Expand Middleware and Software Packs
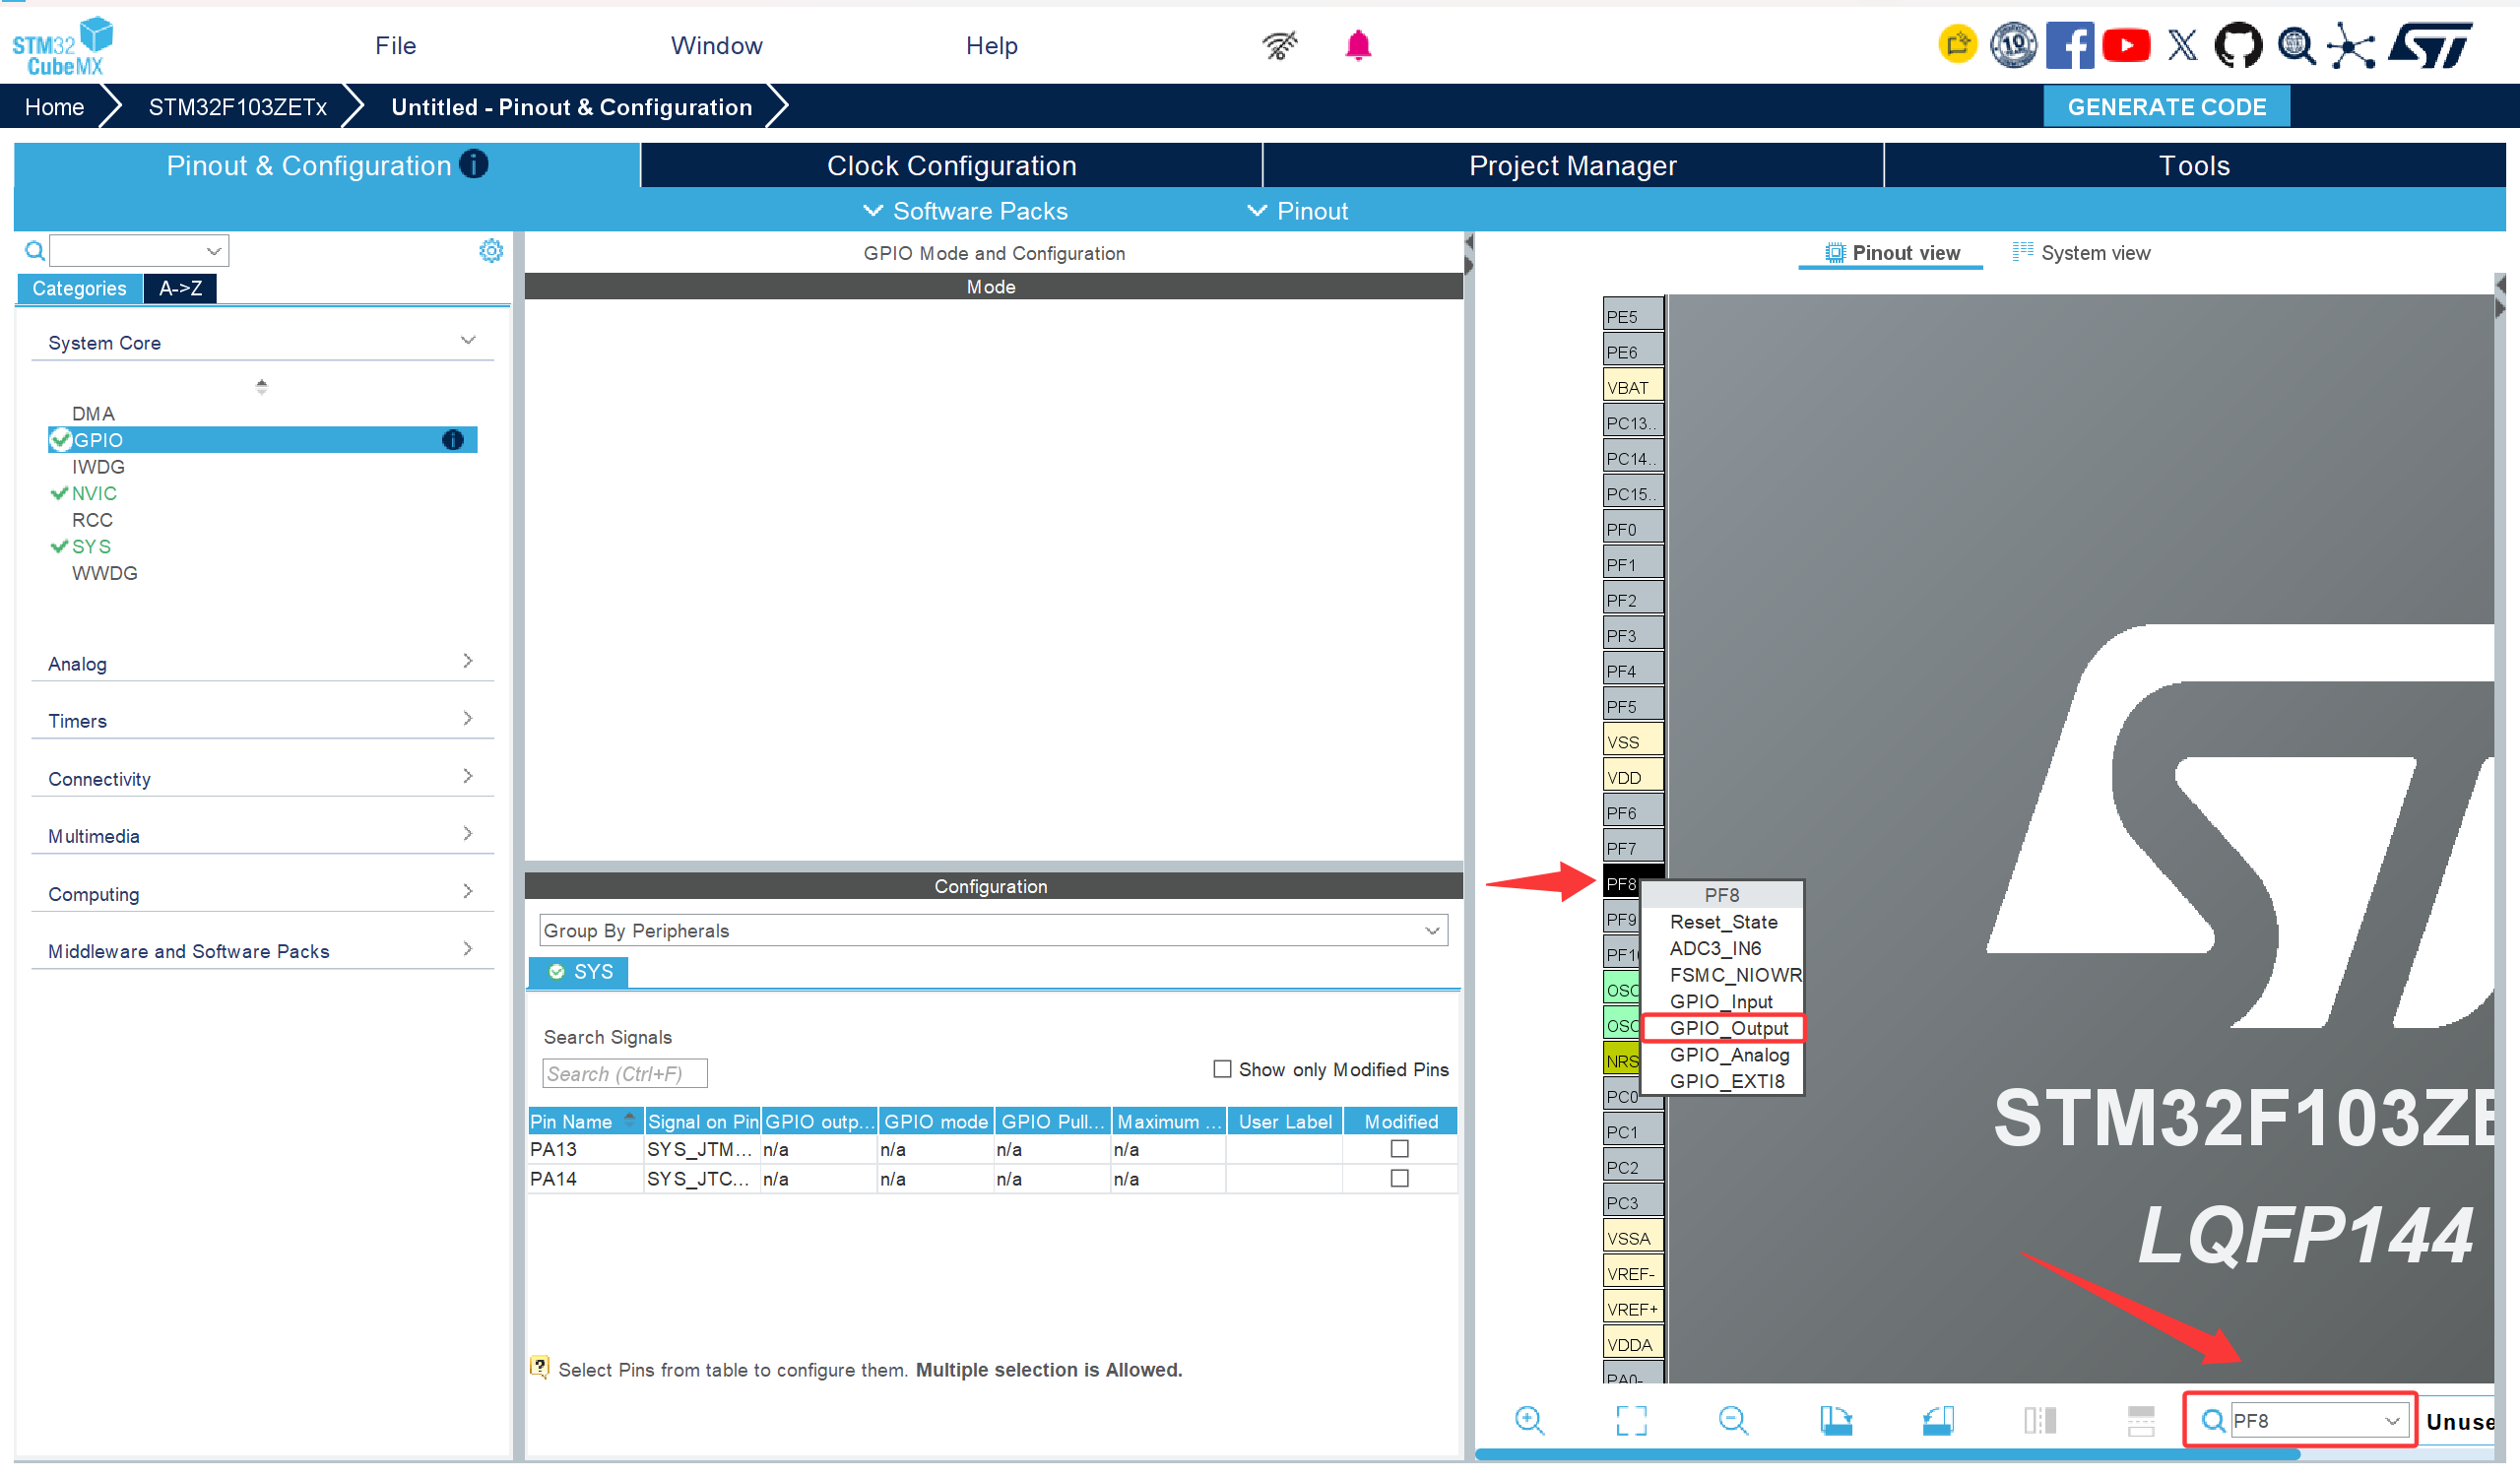2520x1477 pixels. 468,949
